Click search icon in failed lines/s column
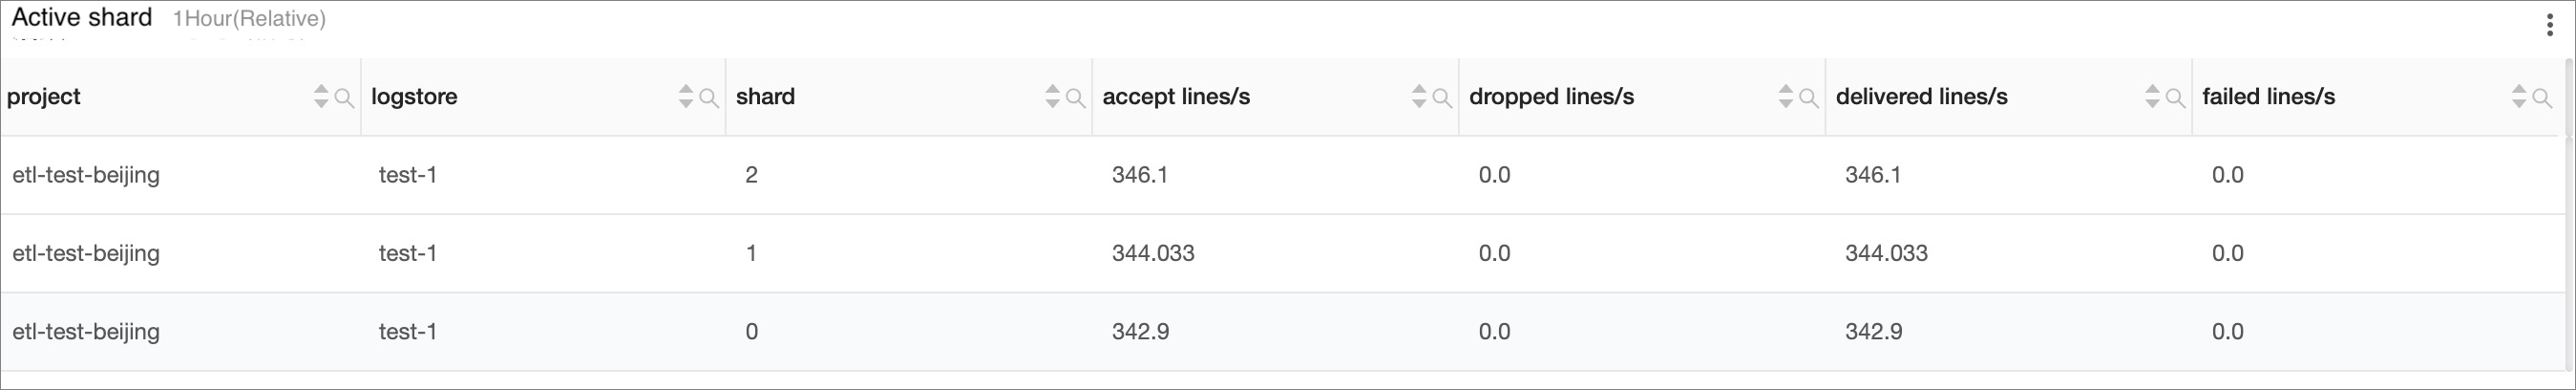The image size is (2576, 390). (x=2542, y=98)
